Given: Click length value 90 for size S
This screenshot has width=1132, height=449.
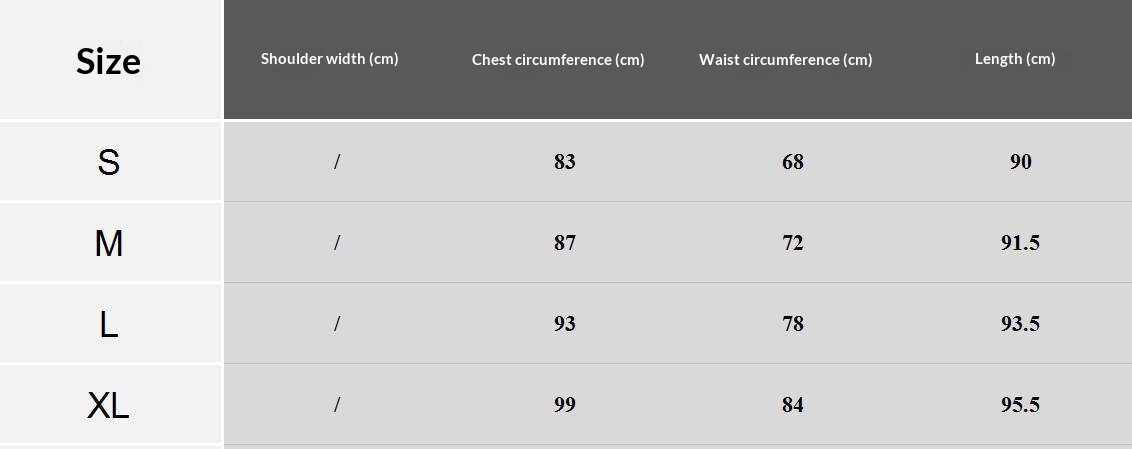Looking at the screenshot, I should [1021, 162].
